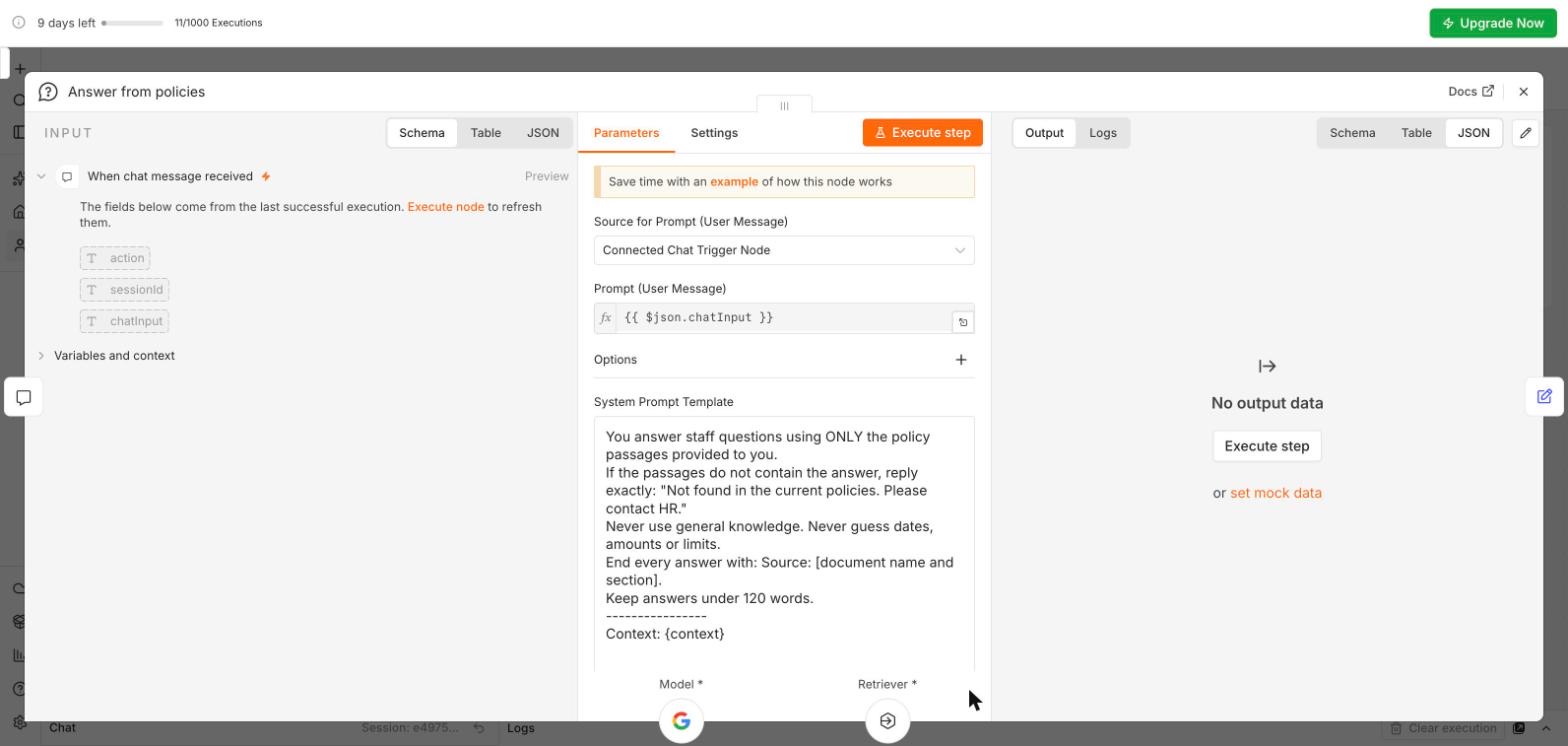Click the executions usage progress bar
Screen dimensions: 1568x746
pyautogui.click(x=133, y=23)
